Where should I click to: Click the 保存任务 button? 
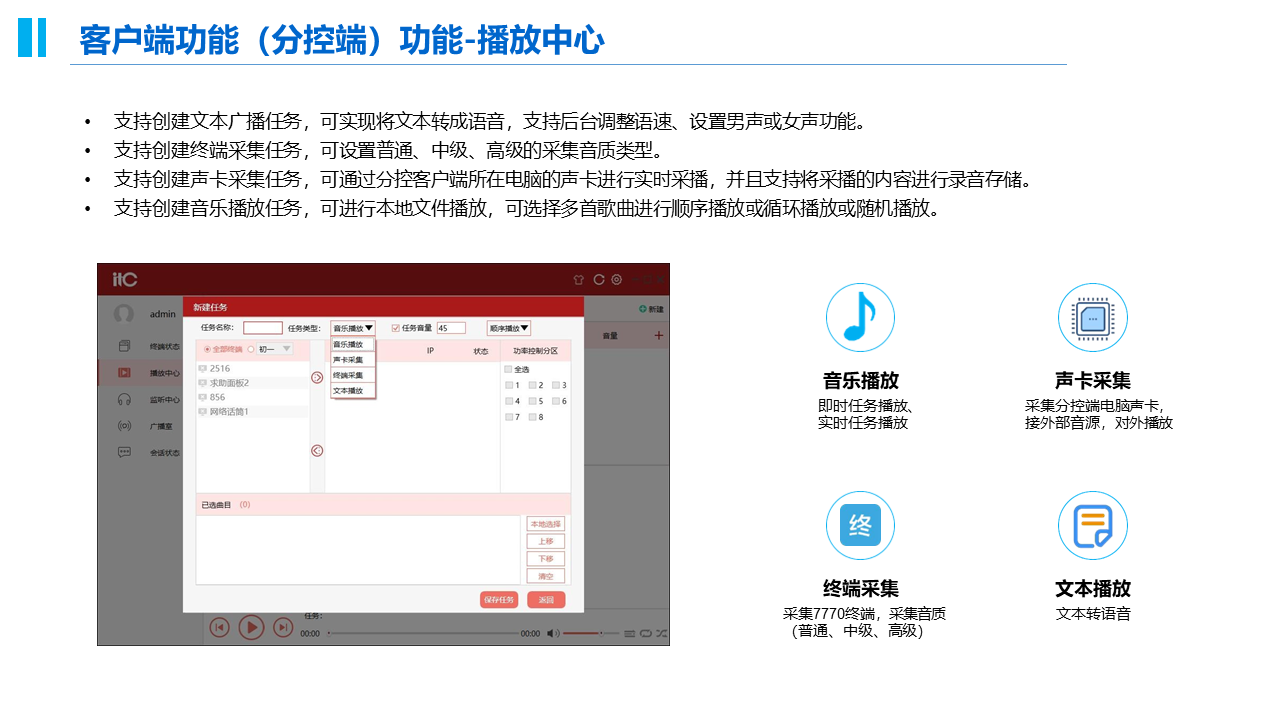(x=499, y=600)
